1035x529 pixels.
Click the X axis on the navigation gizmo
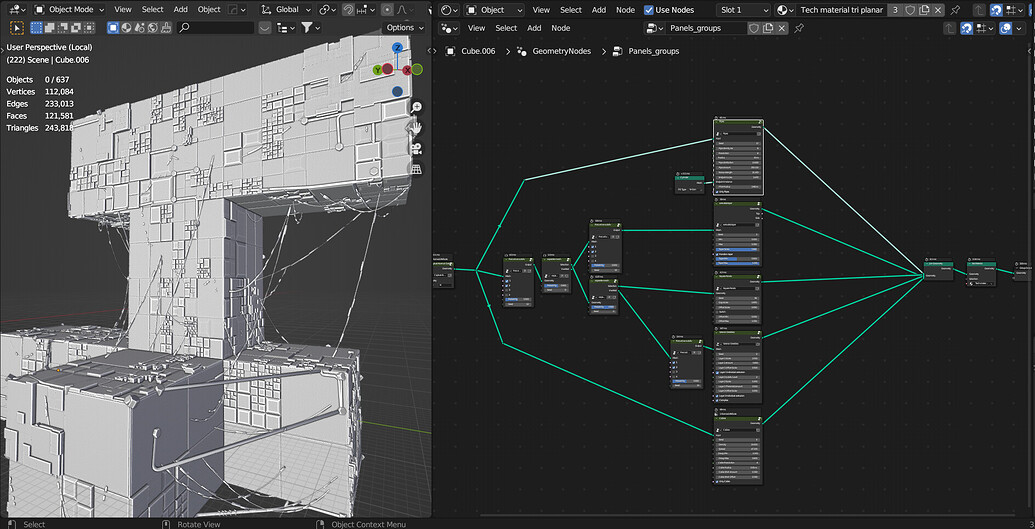point(407,70)
